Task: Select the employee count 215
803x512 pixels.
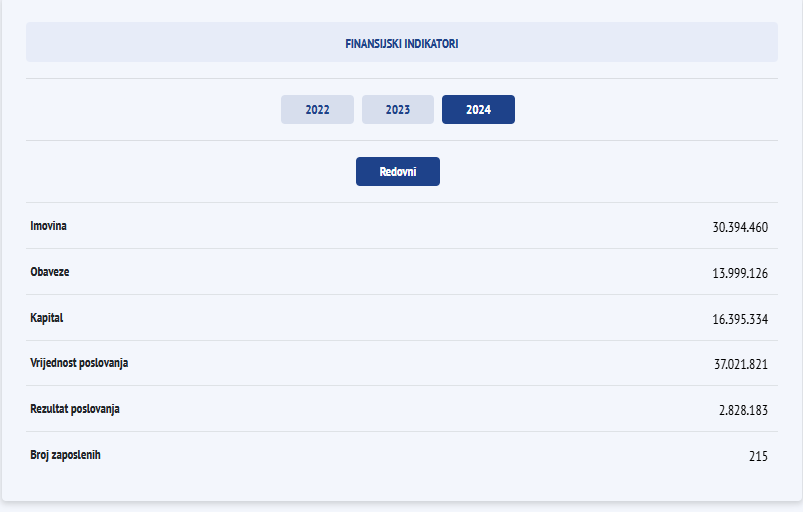Action: click(758, 457)
